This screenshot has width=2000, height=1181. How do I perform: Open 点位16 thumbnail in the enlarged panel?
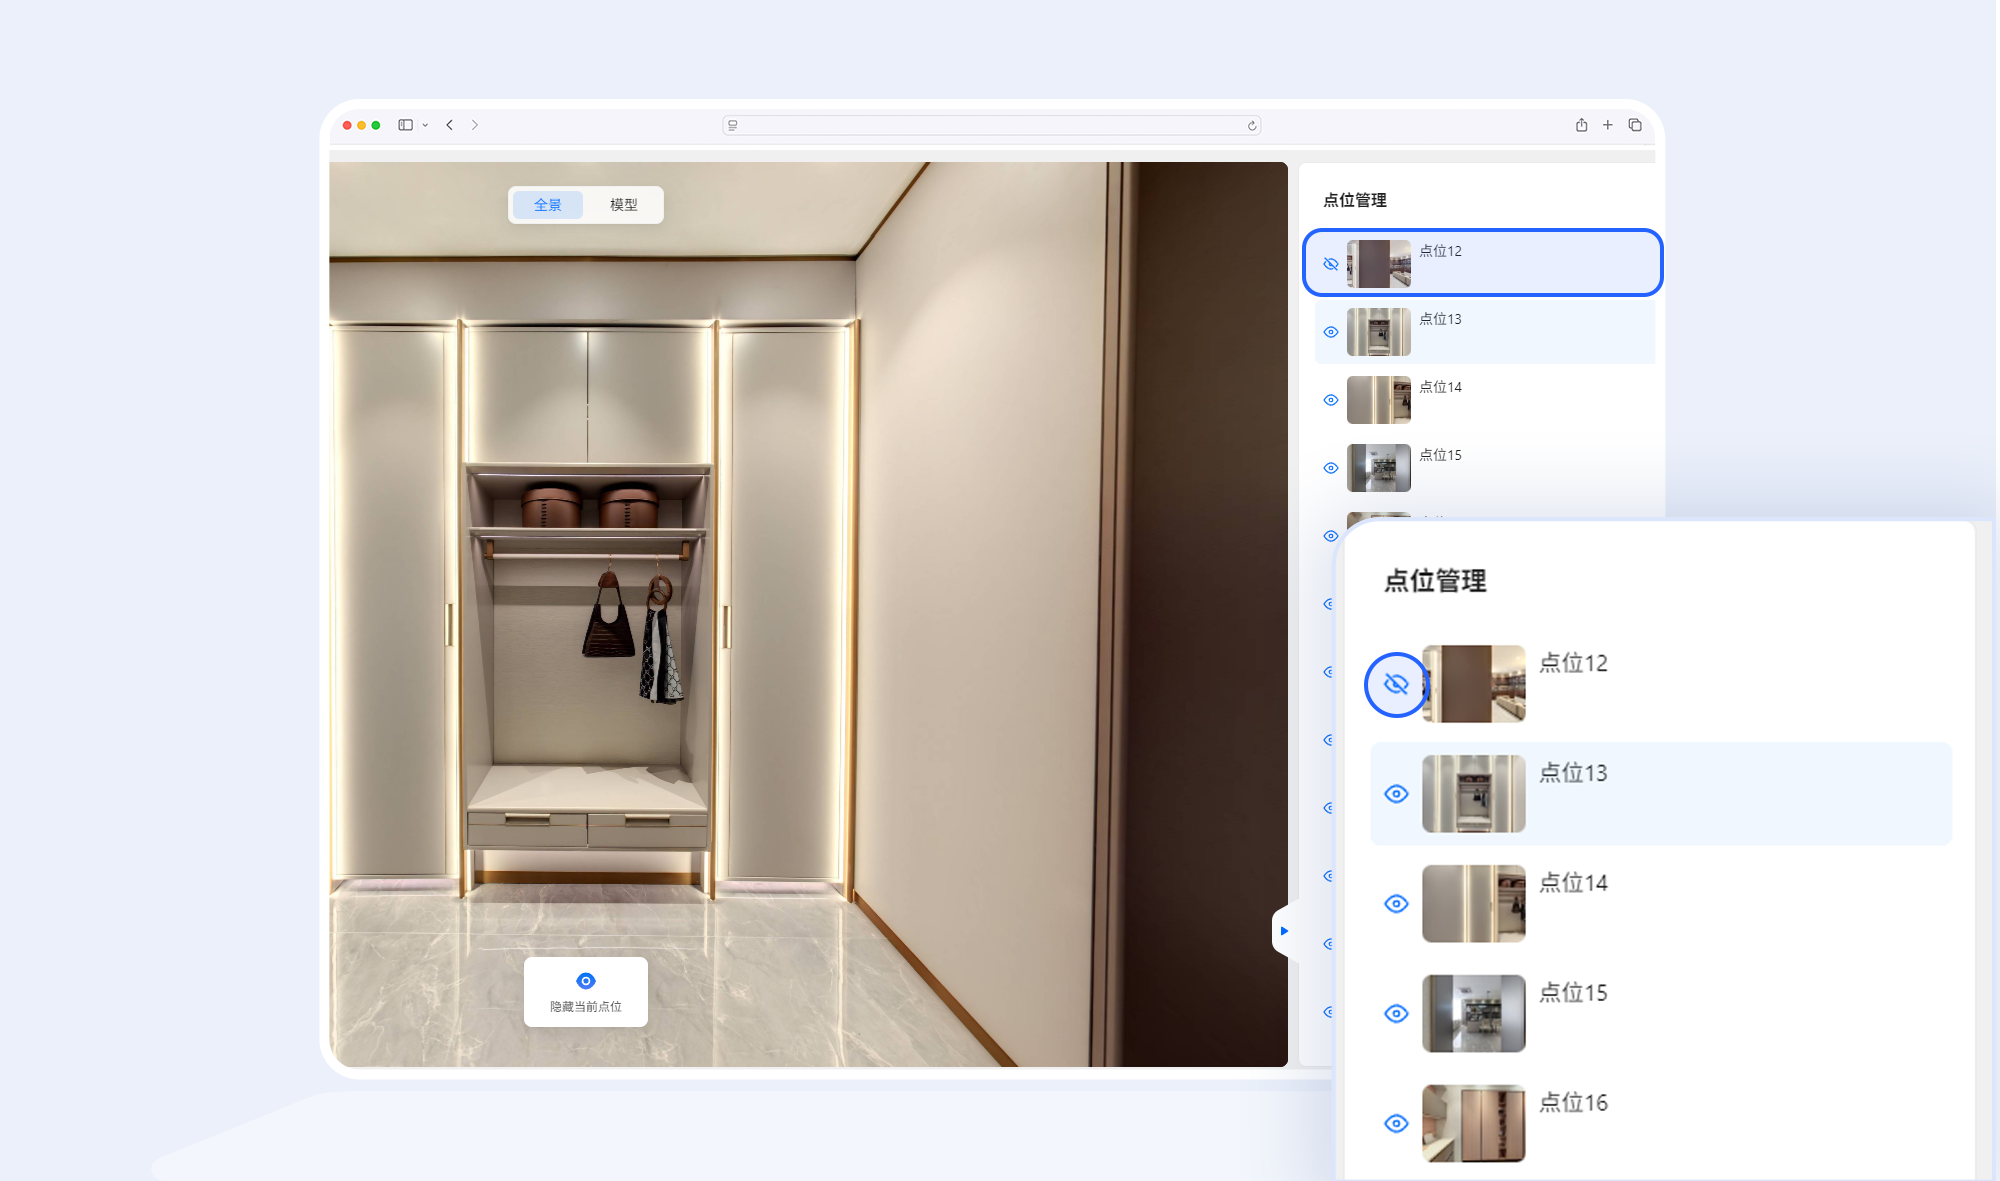tap(1474, 1124)
